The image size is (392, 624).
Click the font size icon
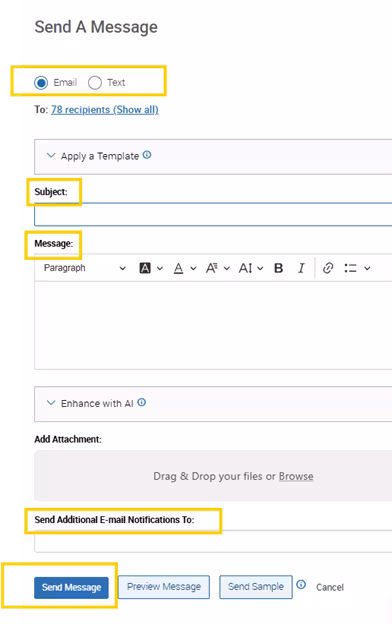point(245,268)
